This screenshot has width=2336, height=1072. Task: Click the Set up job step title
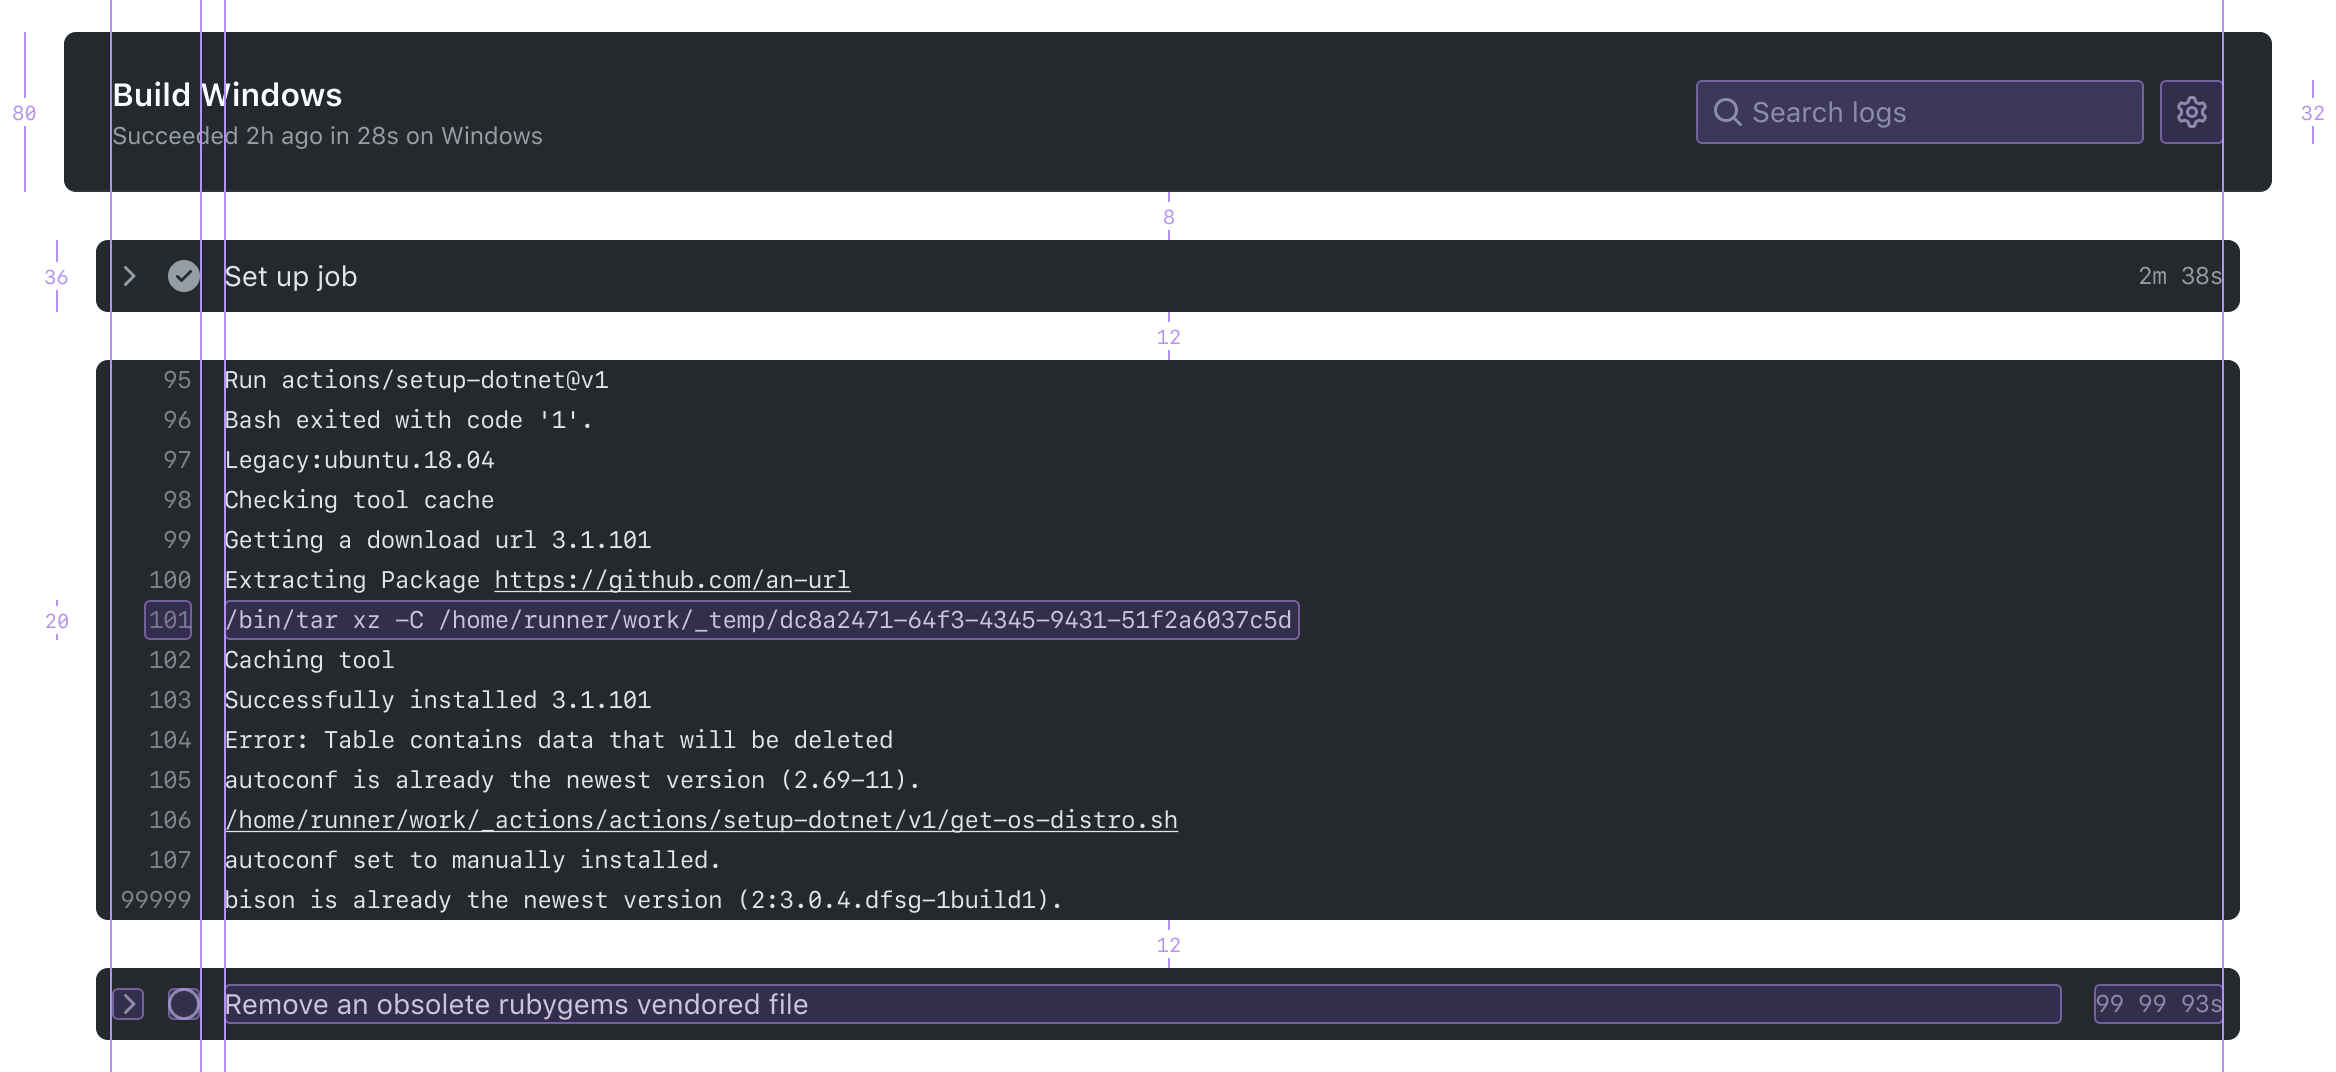pyautogui.click(x=291, y=276)
